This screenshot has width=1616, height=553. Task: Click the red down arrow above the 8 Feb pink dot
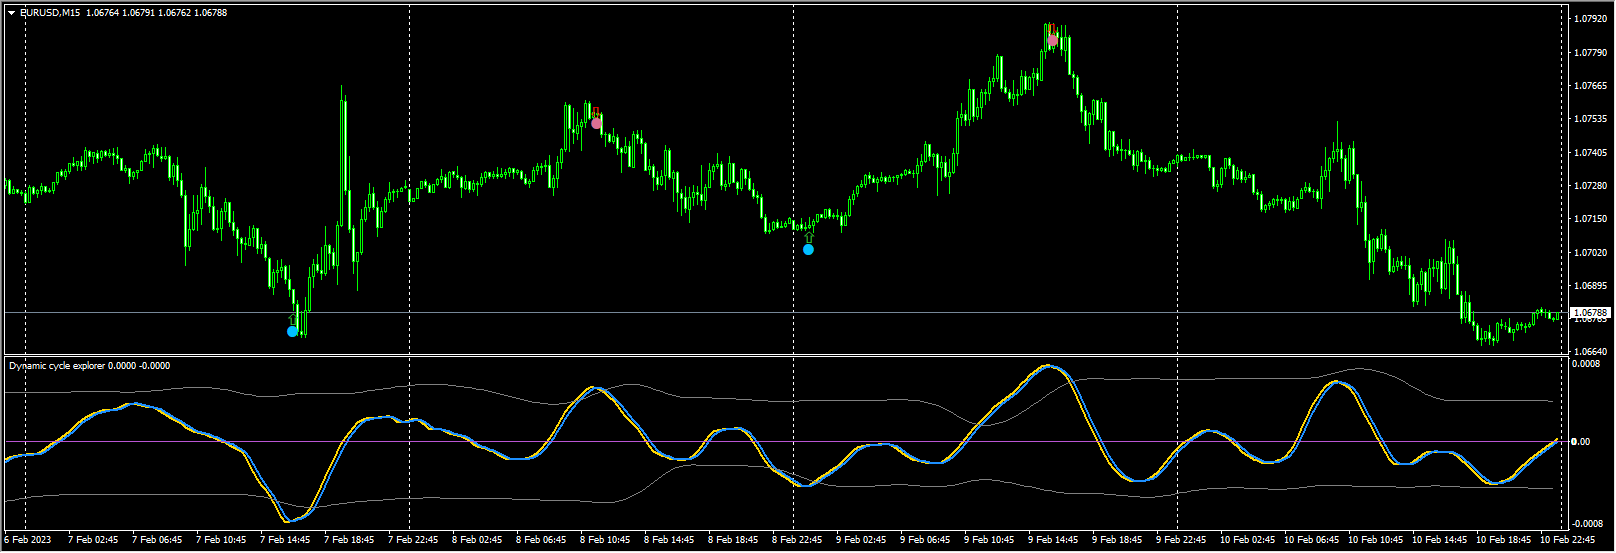(x=596, y=111)
